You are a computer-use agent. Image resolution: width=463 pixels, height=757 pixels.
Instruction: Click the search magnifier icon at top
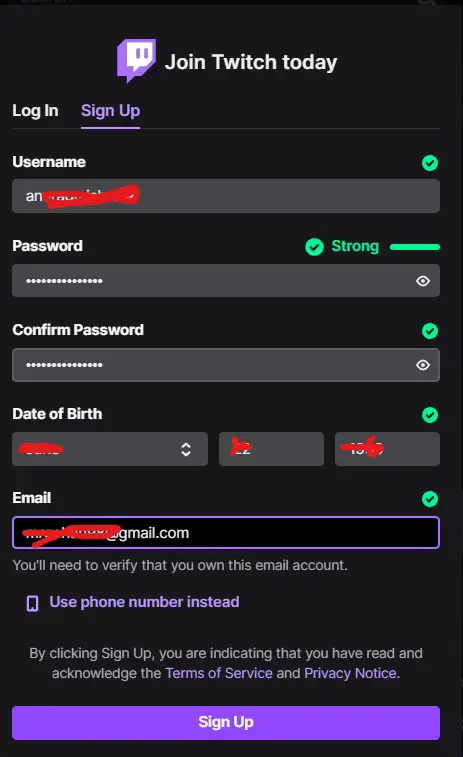(x=426, y=2)
